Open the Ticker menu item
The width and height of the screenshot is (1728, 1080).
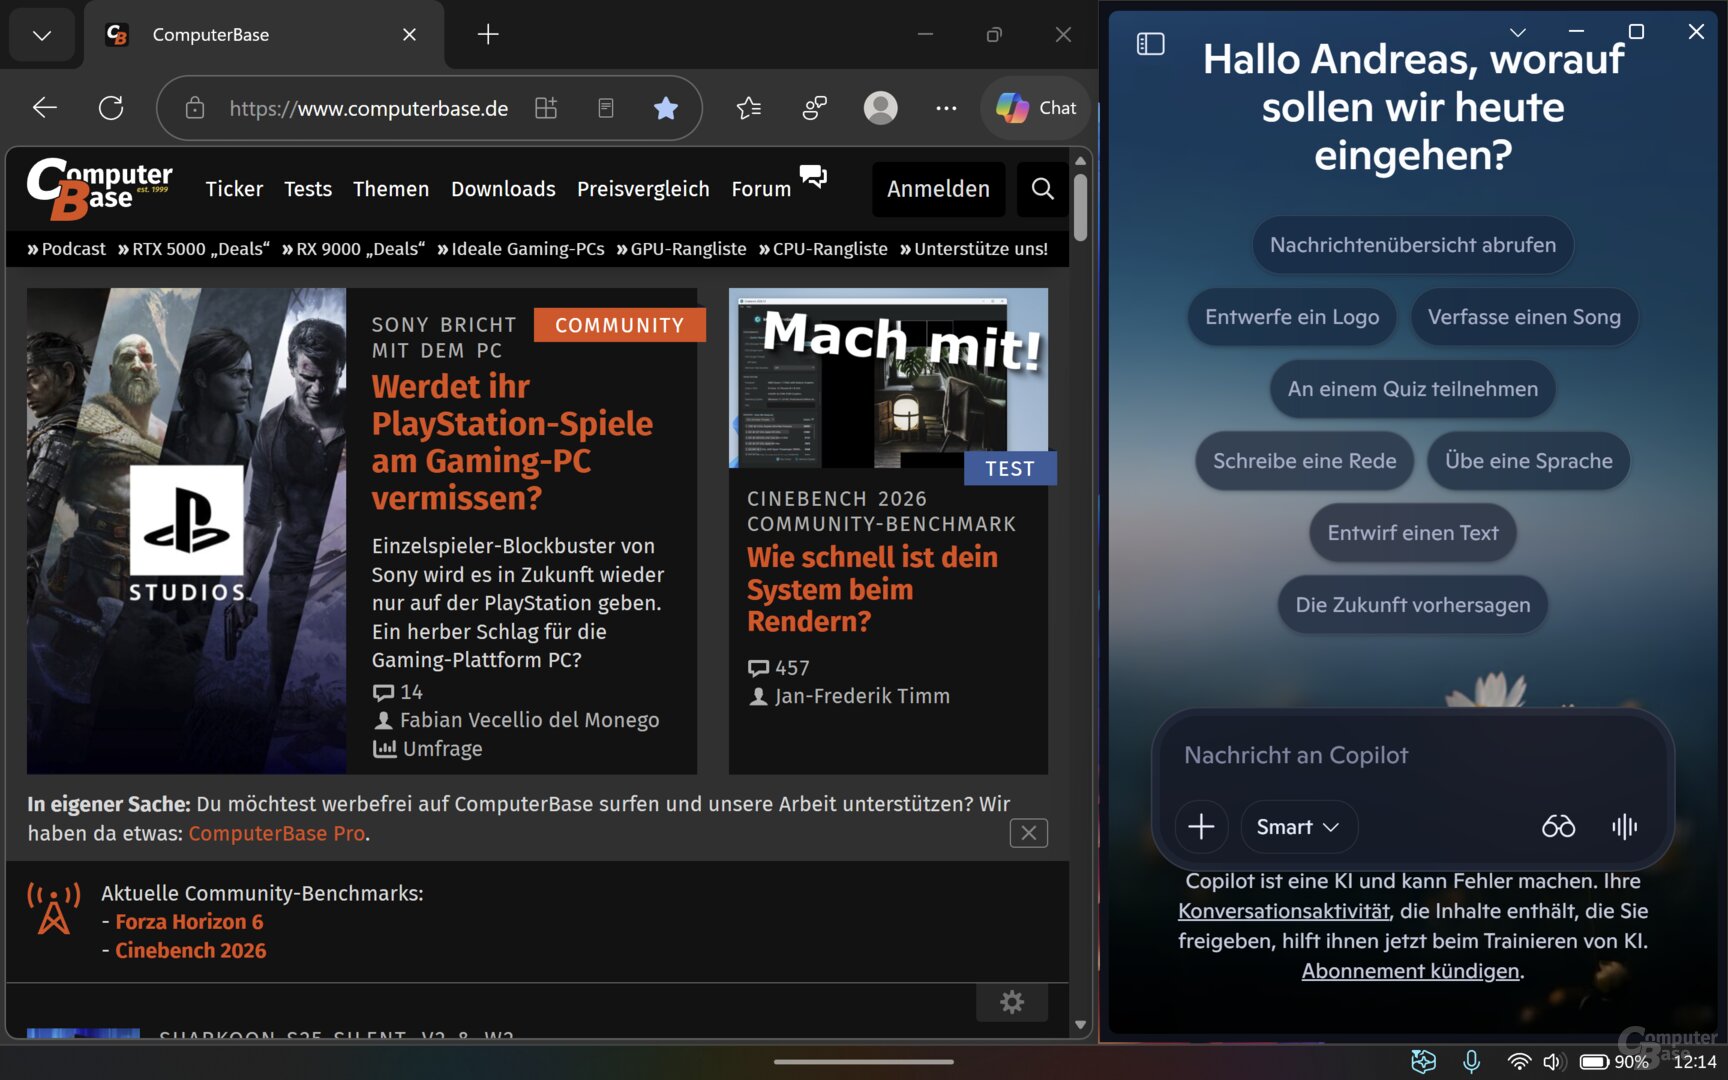[234, 189]
